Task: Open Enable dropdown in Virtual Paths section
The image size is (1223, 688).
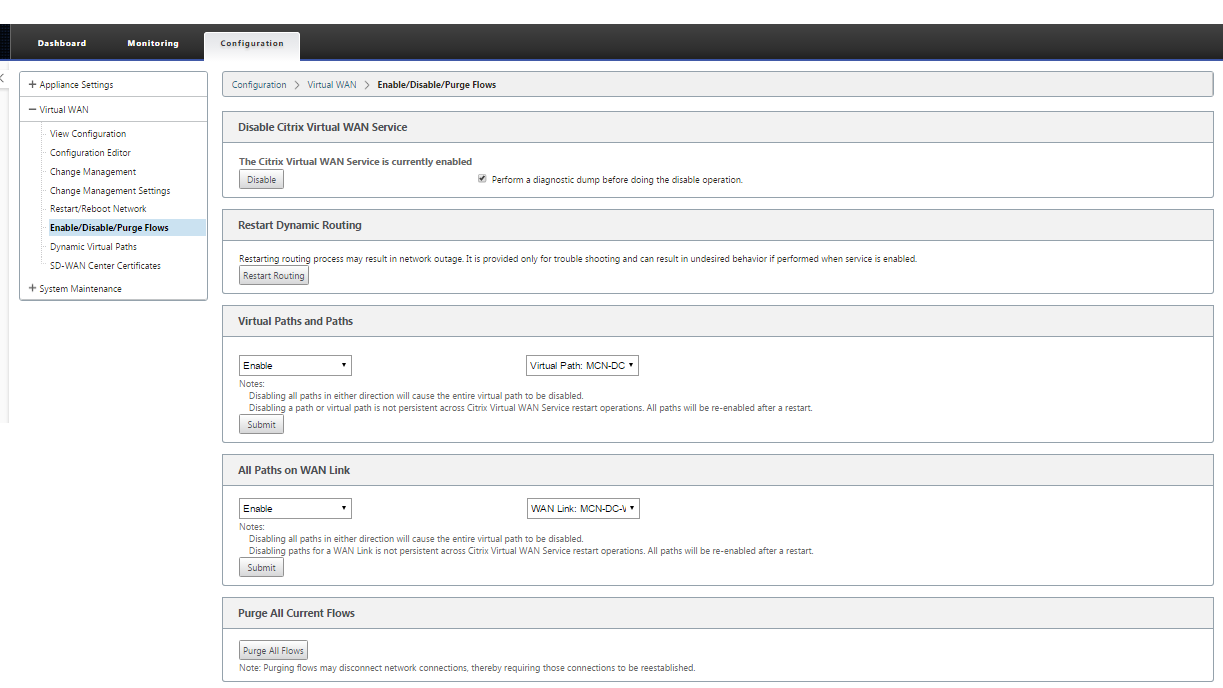Action: tap(295, 366)
